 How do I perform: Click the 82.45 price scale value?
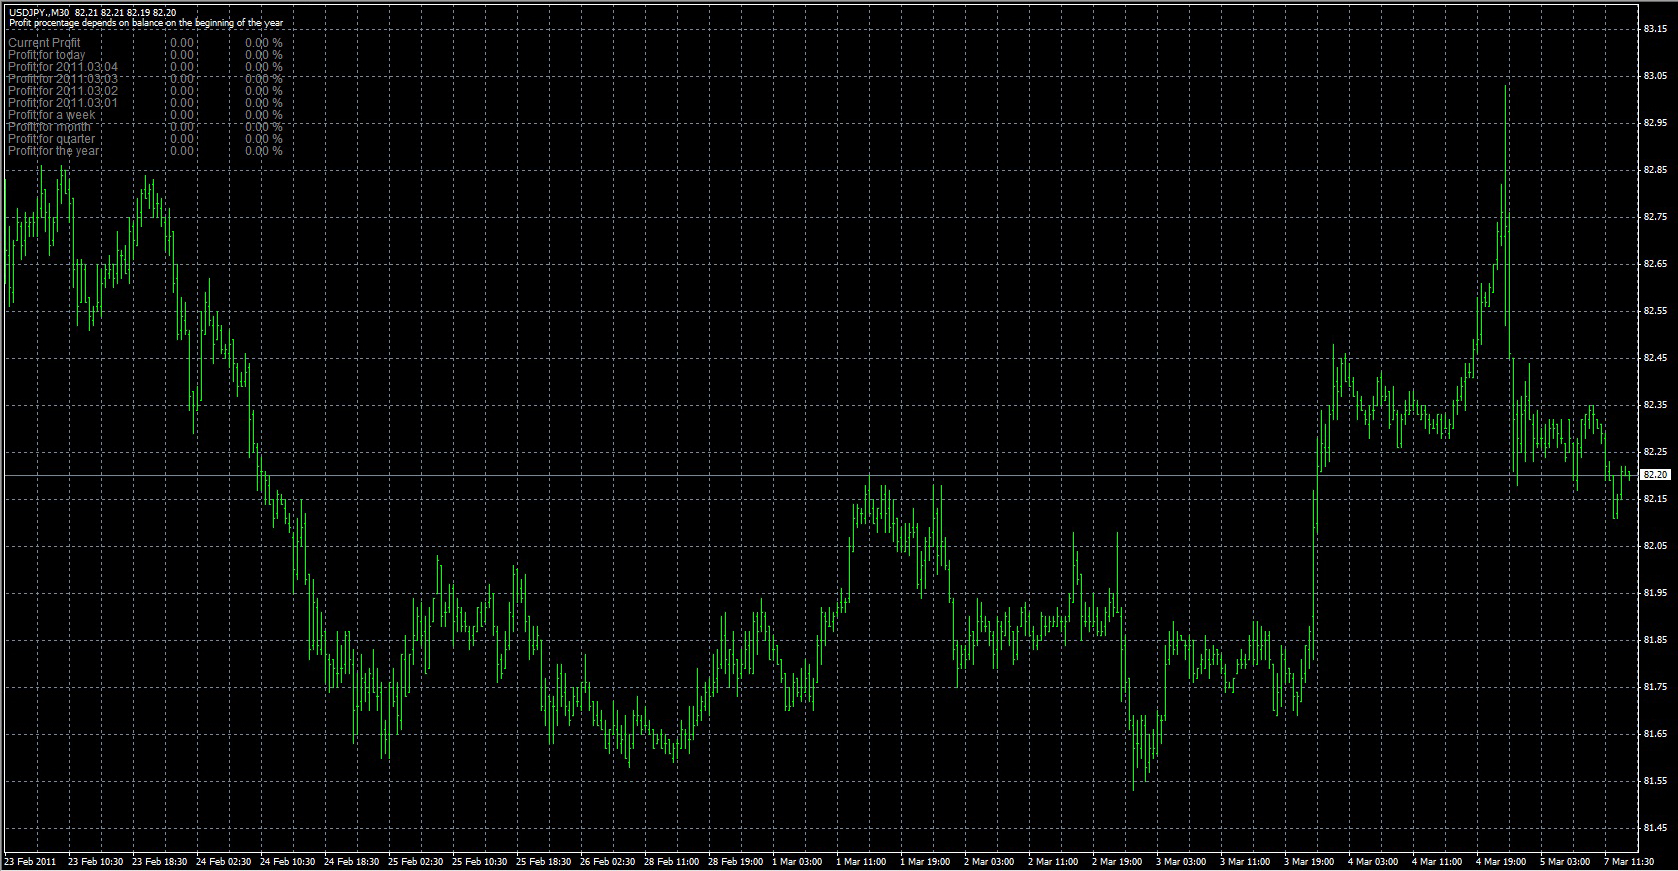click(1655, 357)
